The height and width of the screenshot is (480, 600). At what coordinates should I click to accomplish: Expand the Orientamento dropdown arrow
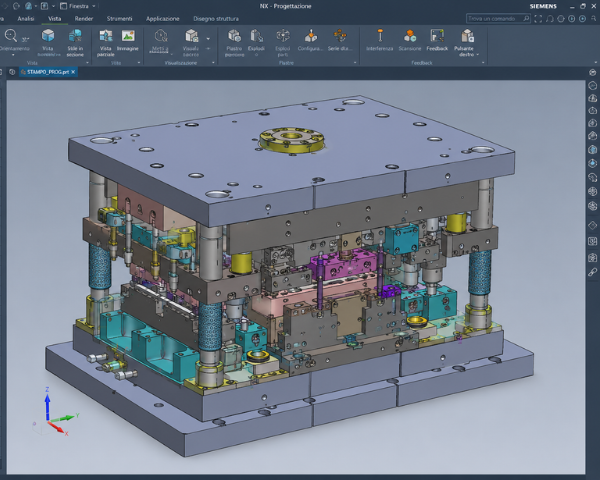coord(13,55)
